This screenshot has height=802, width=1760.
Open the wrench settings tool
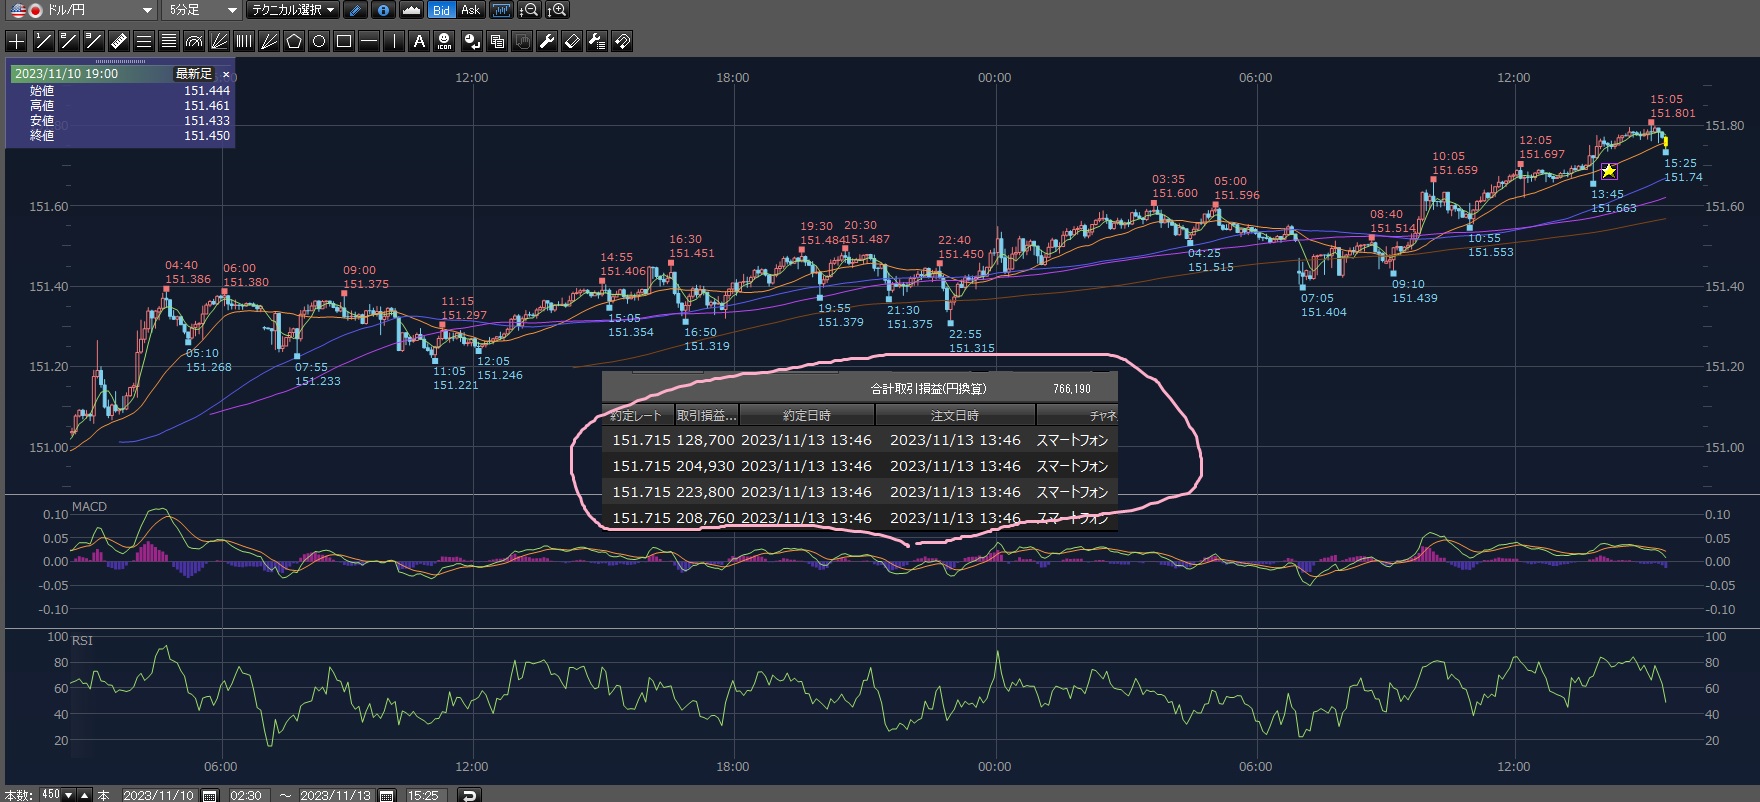click(x=547, y=41)
